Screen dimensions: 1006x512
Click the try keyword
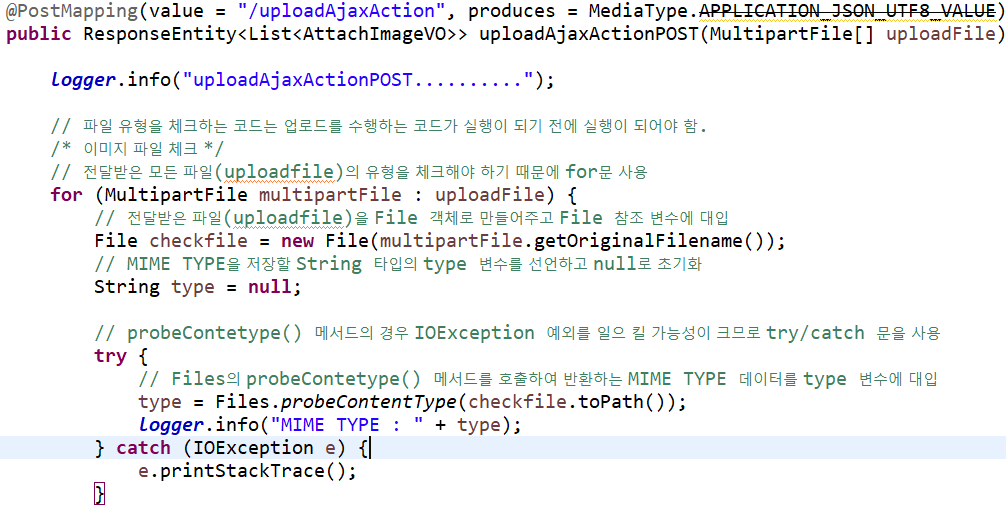110,356
